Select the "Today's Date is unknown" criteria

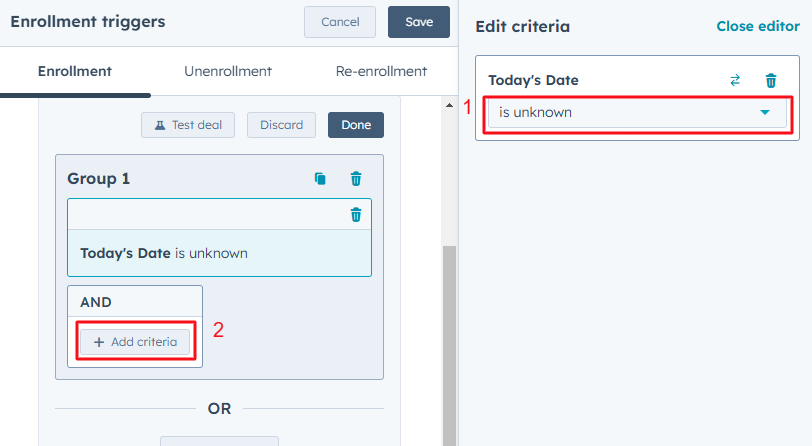click(219, 254)
